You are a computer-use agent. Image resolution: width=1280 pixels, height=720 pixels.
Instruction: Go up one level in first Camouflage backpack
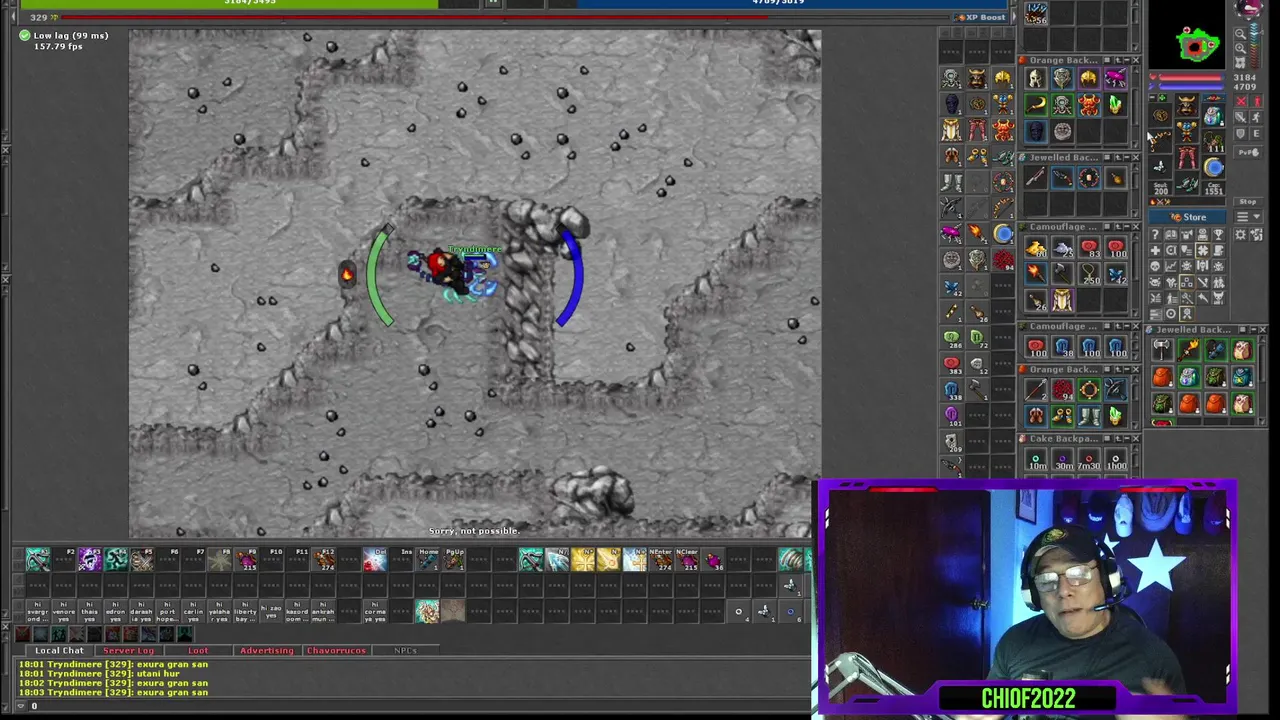click(1118, 227)
